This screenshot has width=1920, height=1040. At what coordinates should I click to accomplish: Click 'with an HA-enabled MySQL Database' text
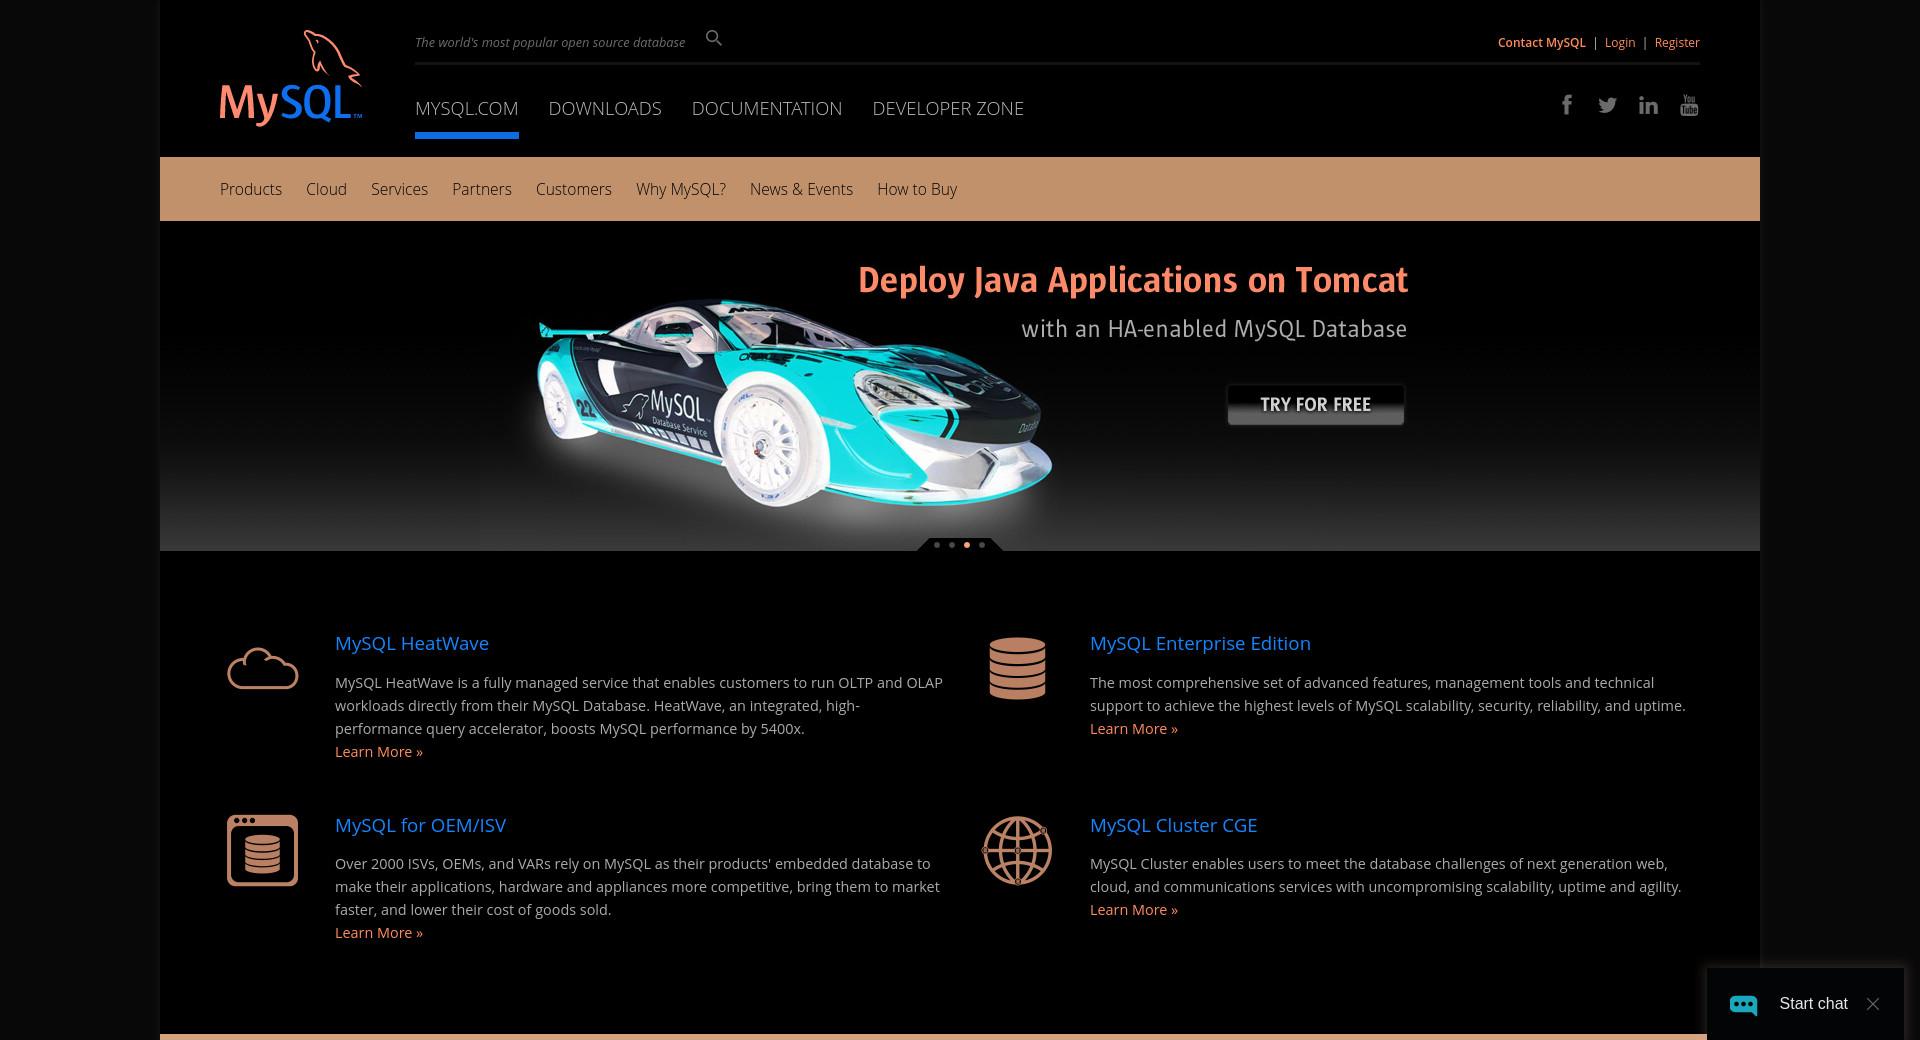(x=1214, y=329)
